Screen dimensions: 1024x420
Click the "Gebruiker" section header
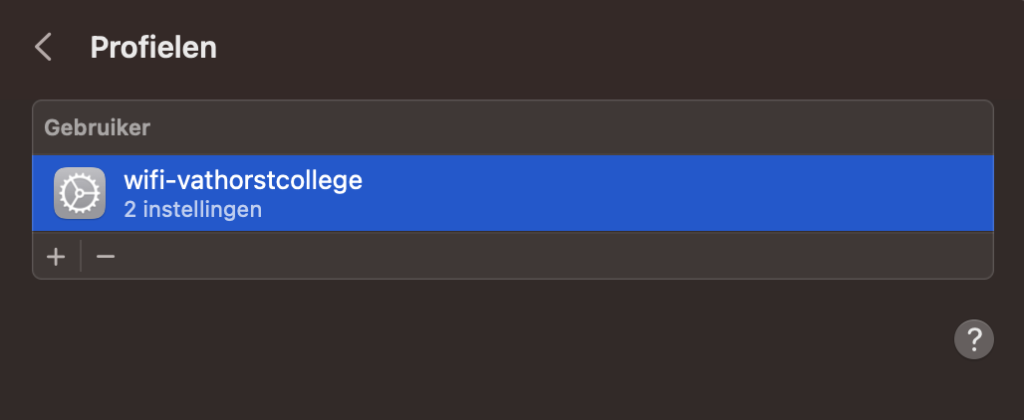point(97,128)
